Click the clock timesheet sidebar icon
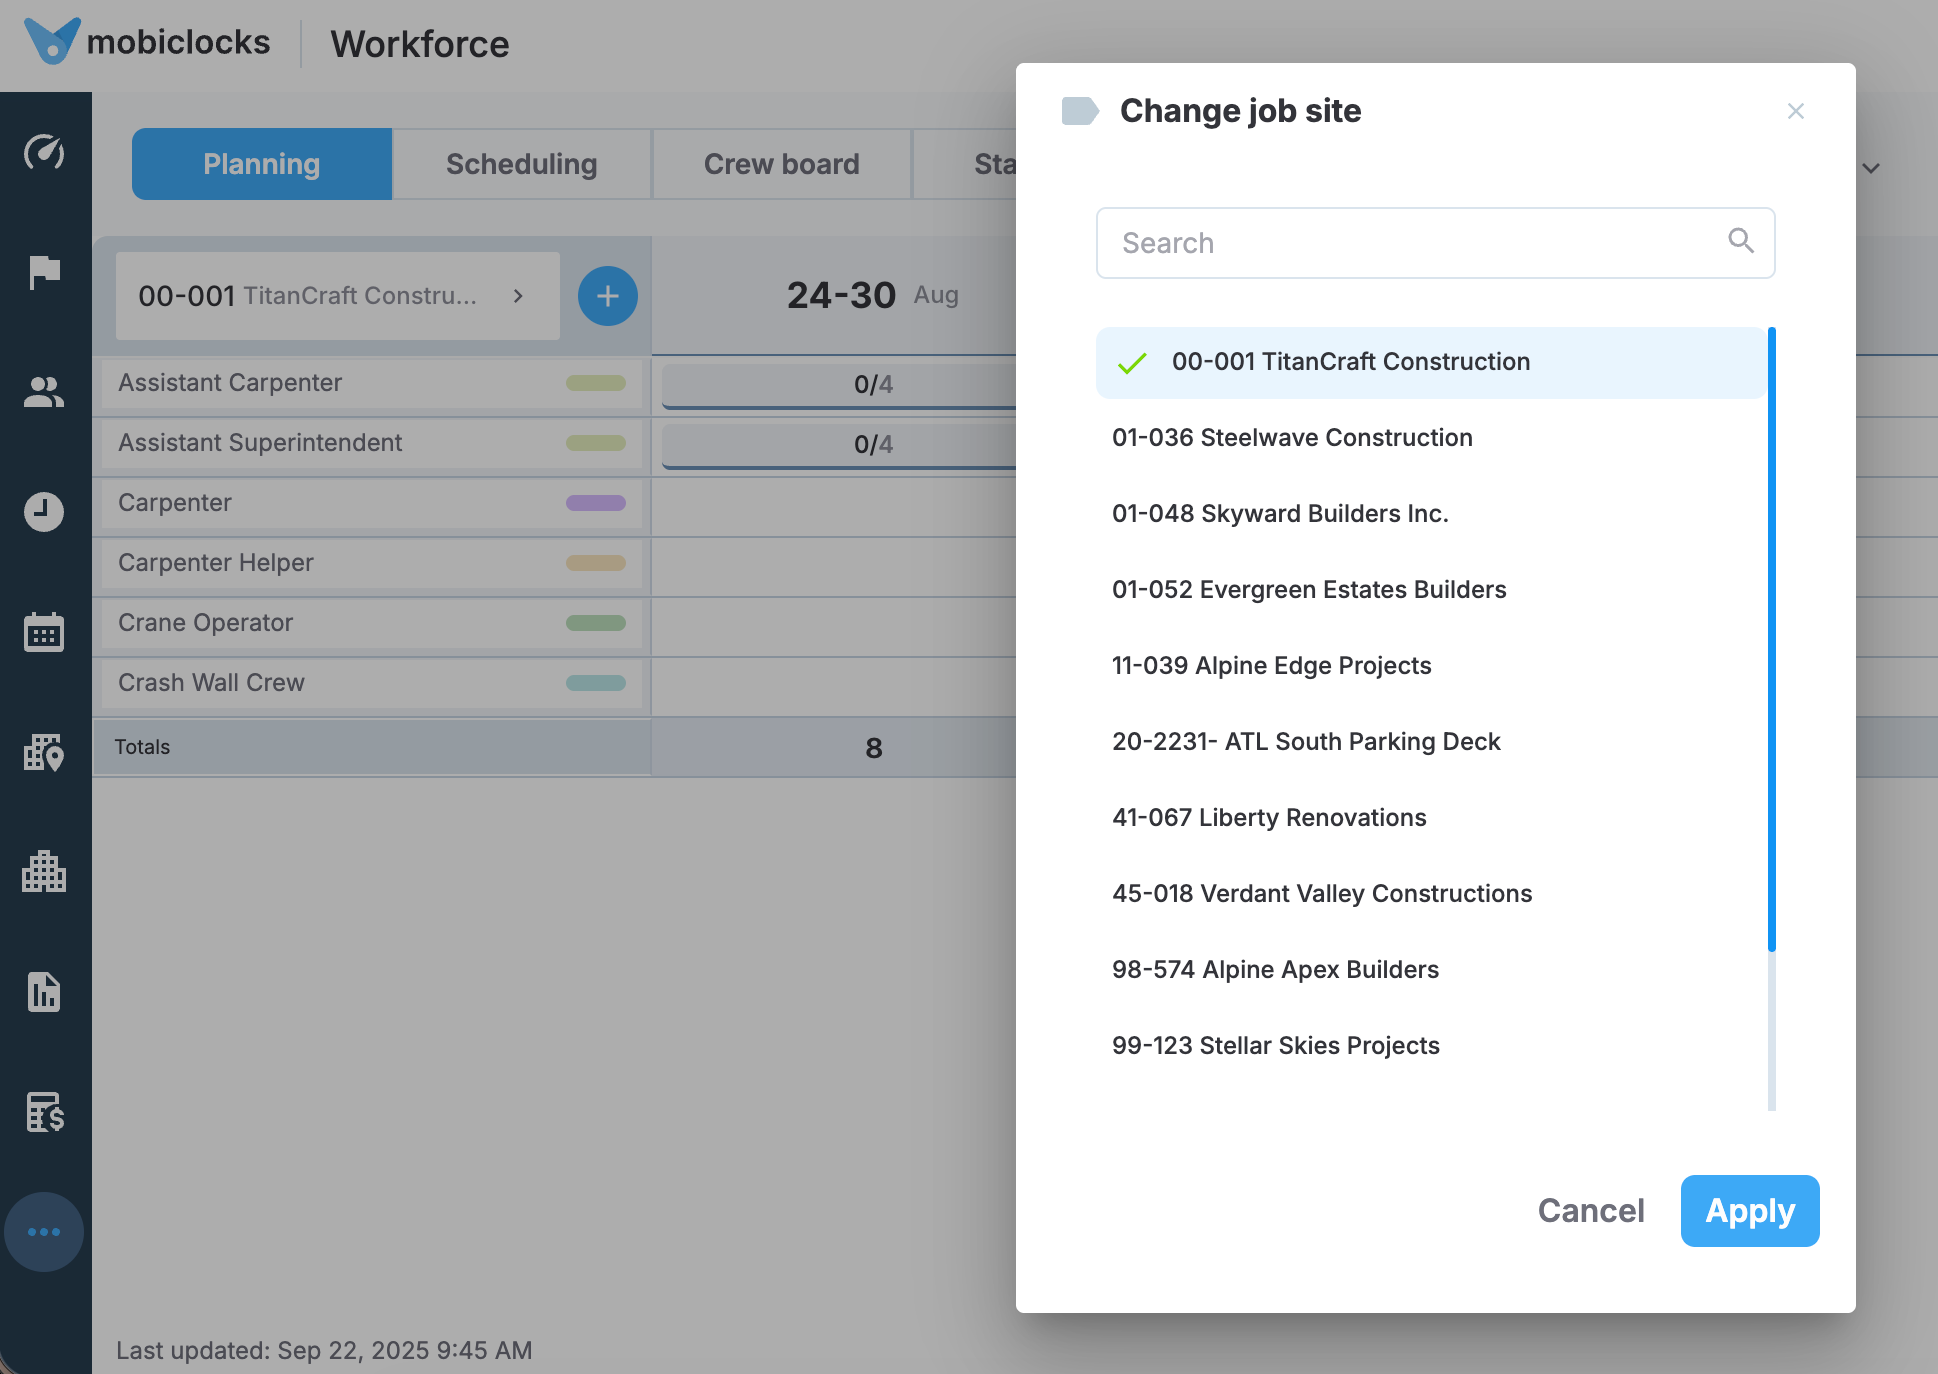 pyautogui.click(x=44, y=512)
